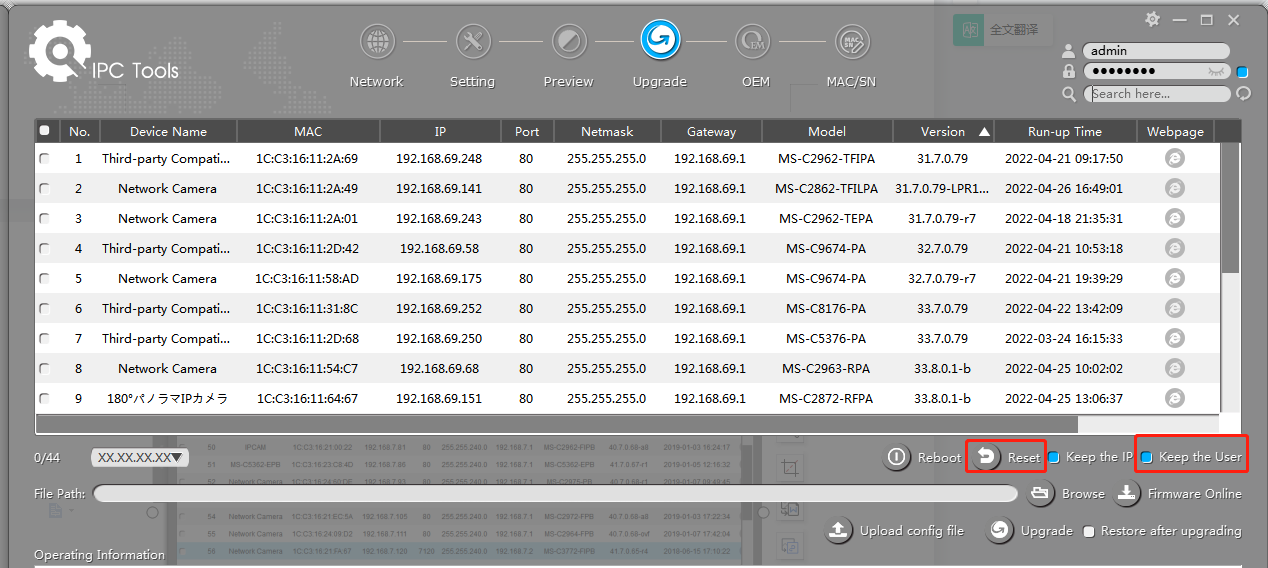The image size is (1268, 568).
Task: Reset the selected devices
Action: (x=1007, y=457)
